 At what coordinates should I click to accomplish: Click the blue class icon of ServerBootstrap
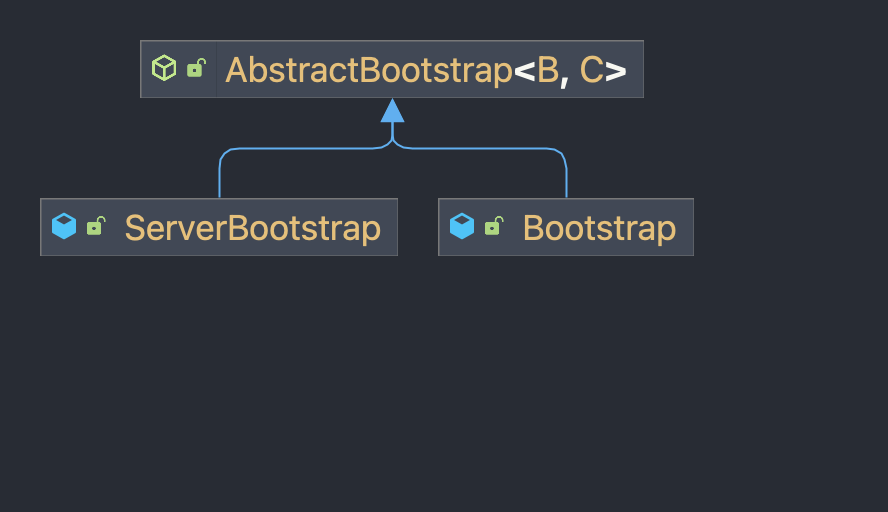coord(64,226)
